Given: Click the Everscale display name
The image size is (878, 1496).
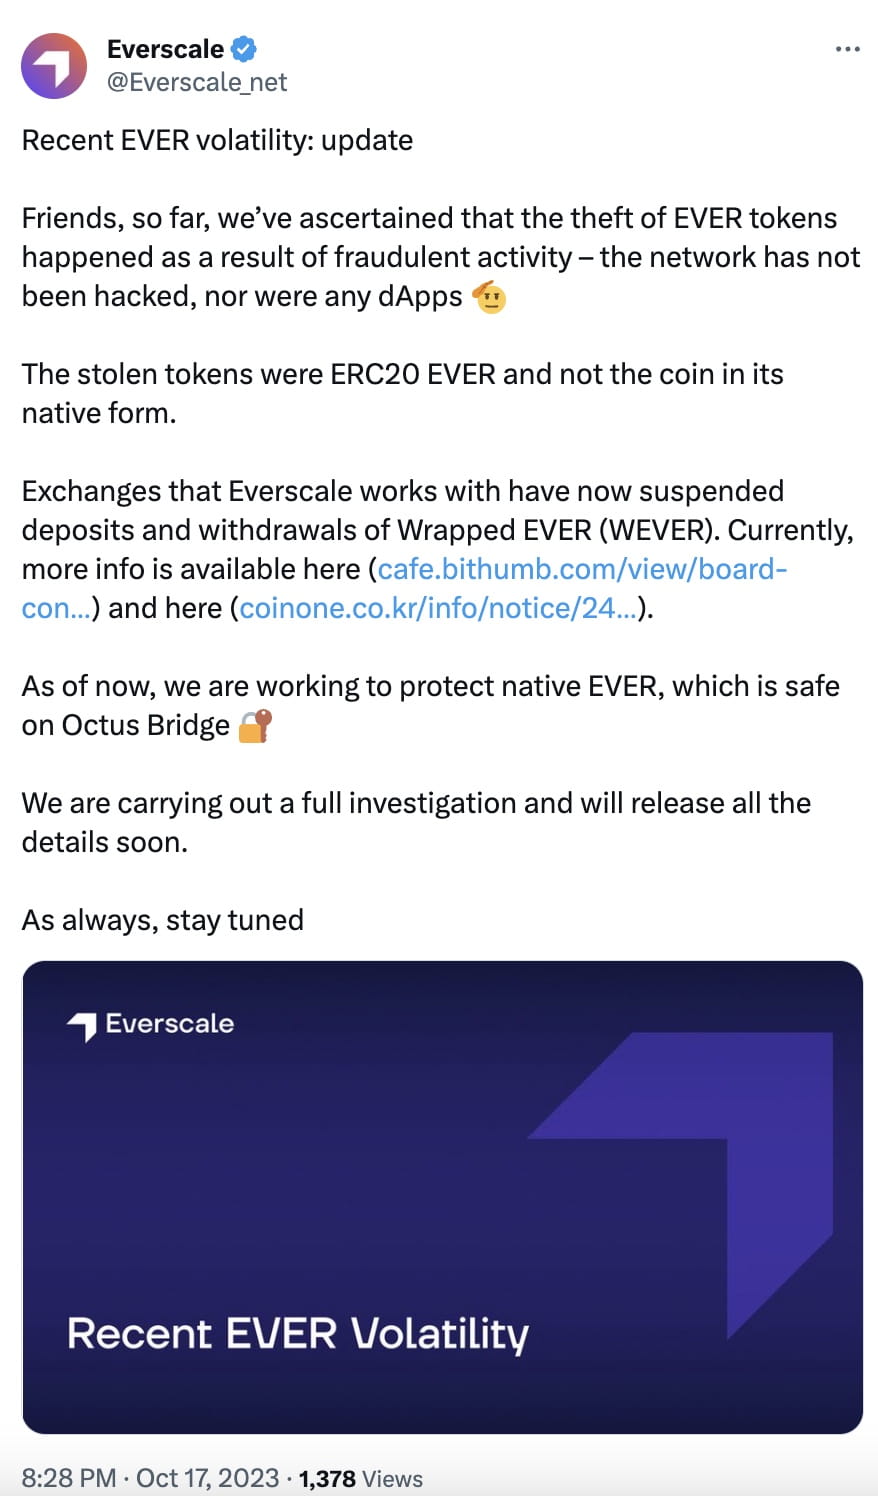Looking at the screenshot, I should (x=166, y=48).
